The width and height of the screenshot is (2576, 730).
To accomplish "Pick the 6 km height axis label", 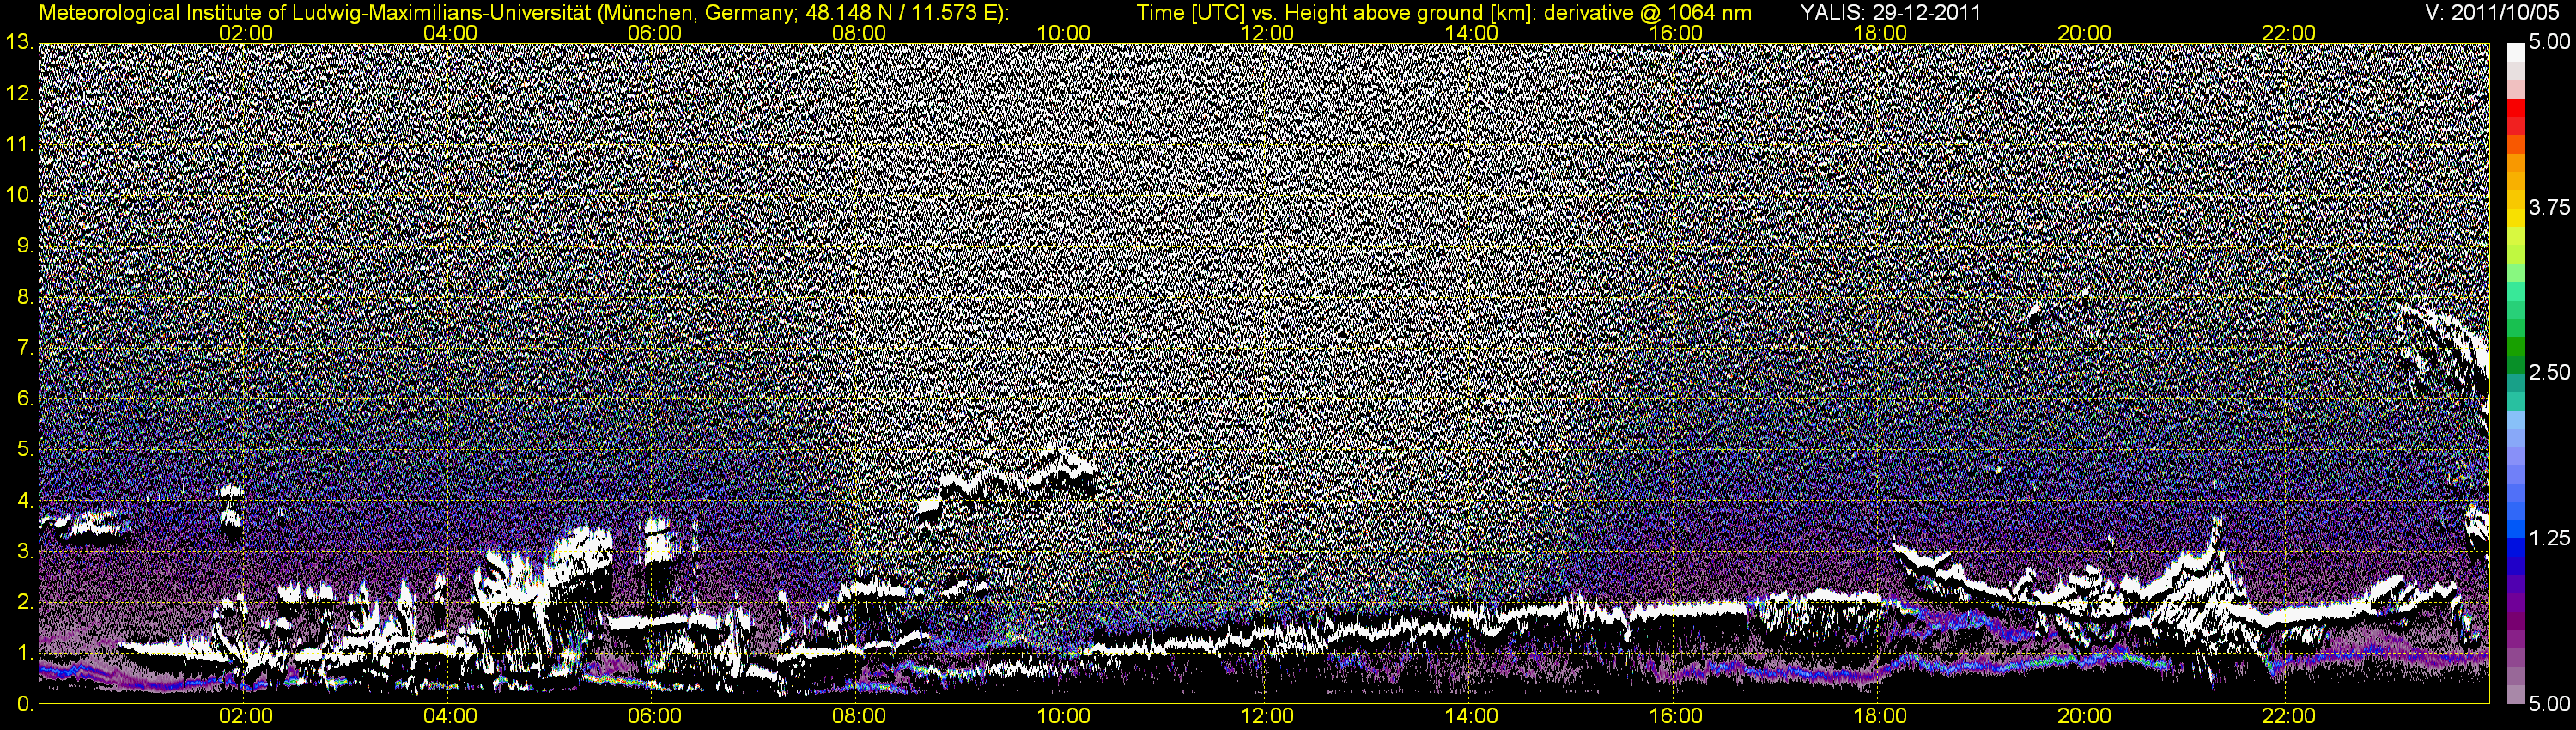I will [24, 399].
